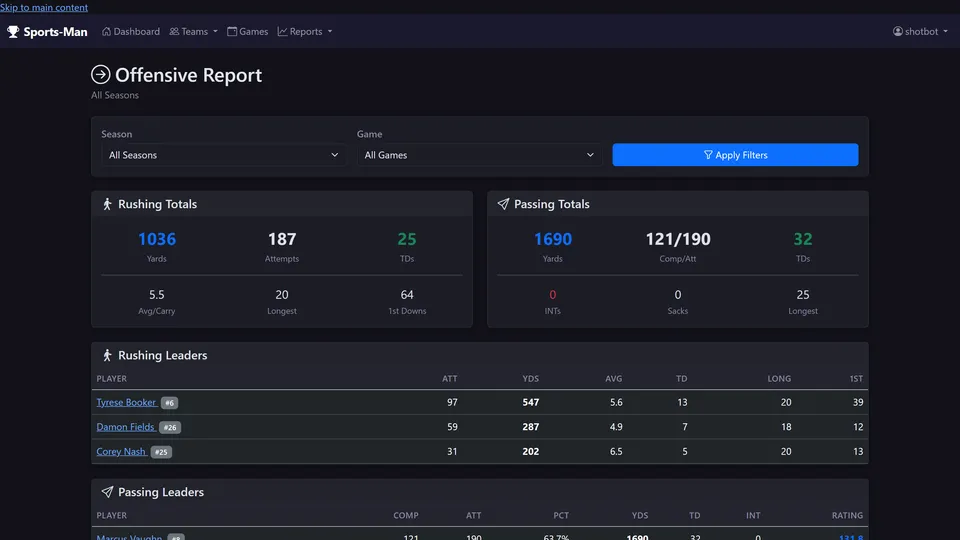Click the 187 rushing attempts value

click(x=282, y=239)
